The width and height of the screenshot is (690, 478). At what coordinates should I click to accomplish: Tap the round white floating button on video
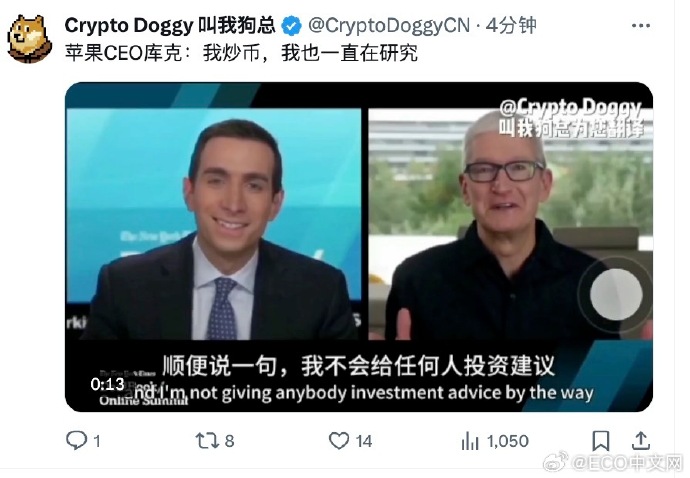click(616, 294)
